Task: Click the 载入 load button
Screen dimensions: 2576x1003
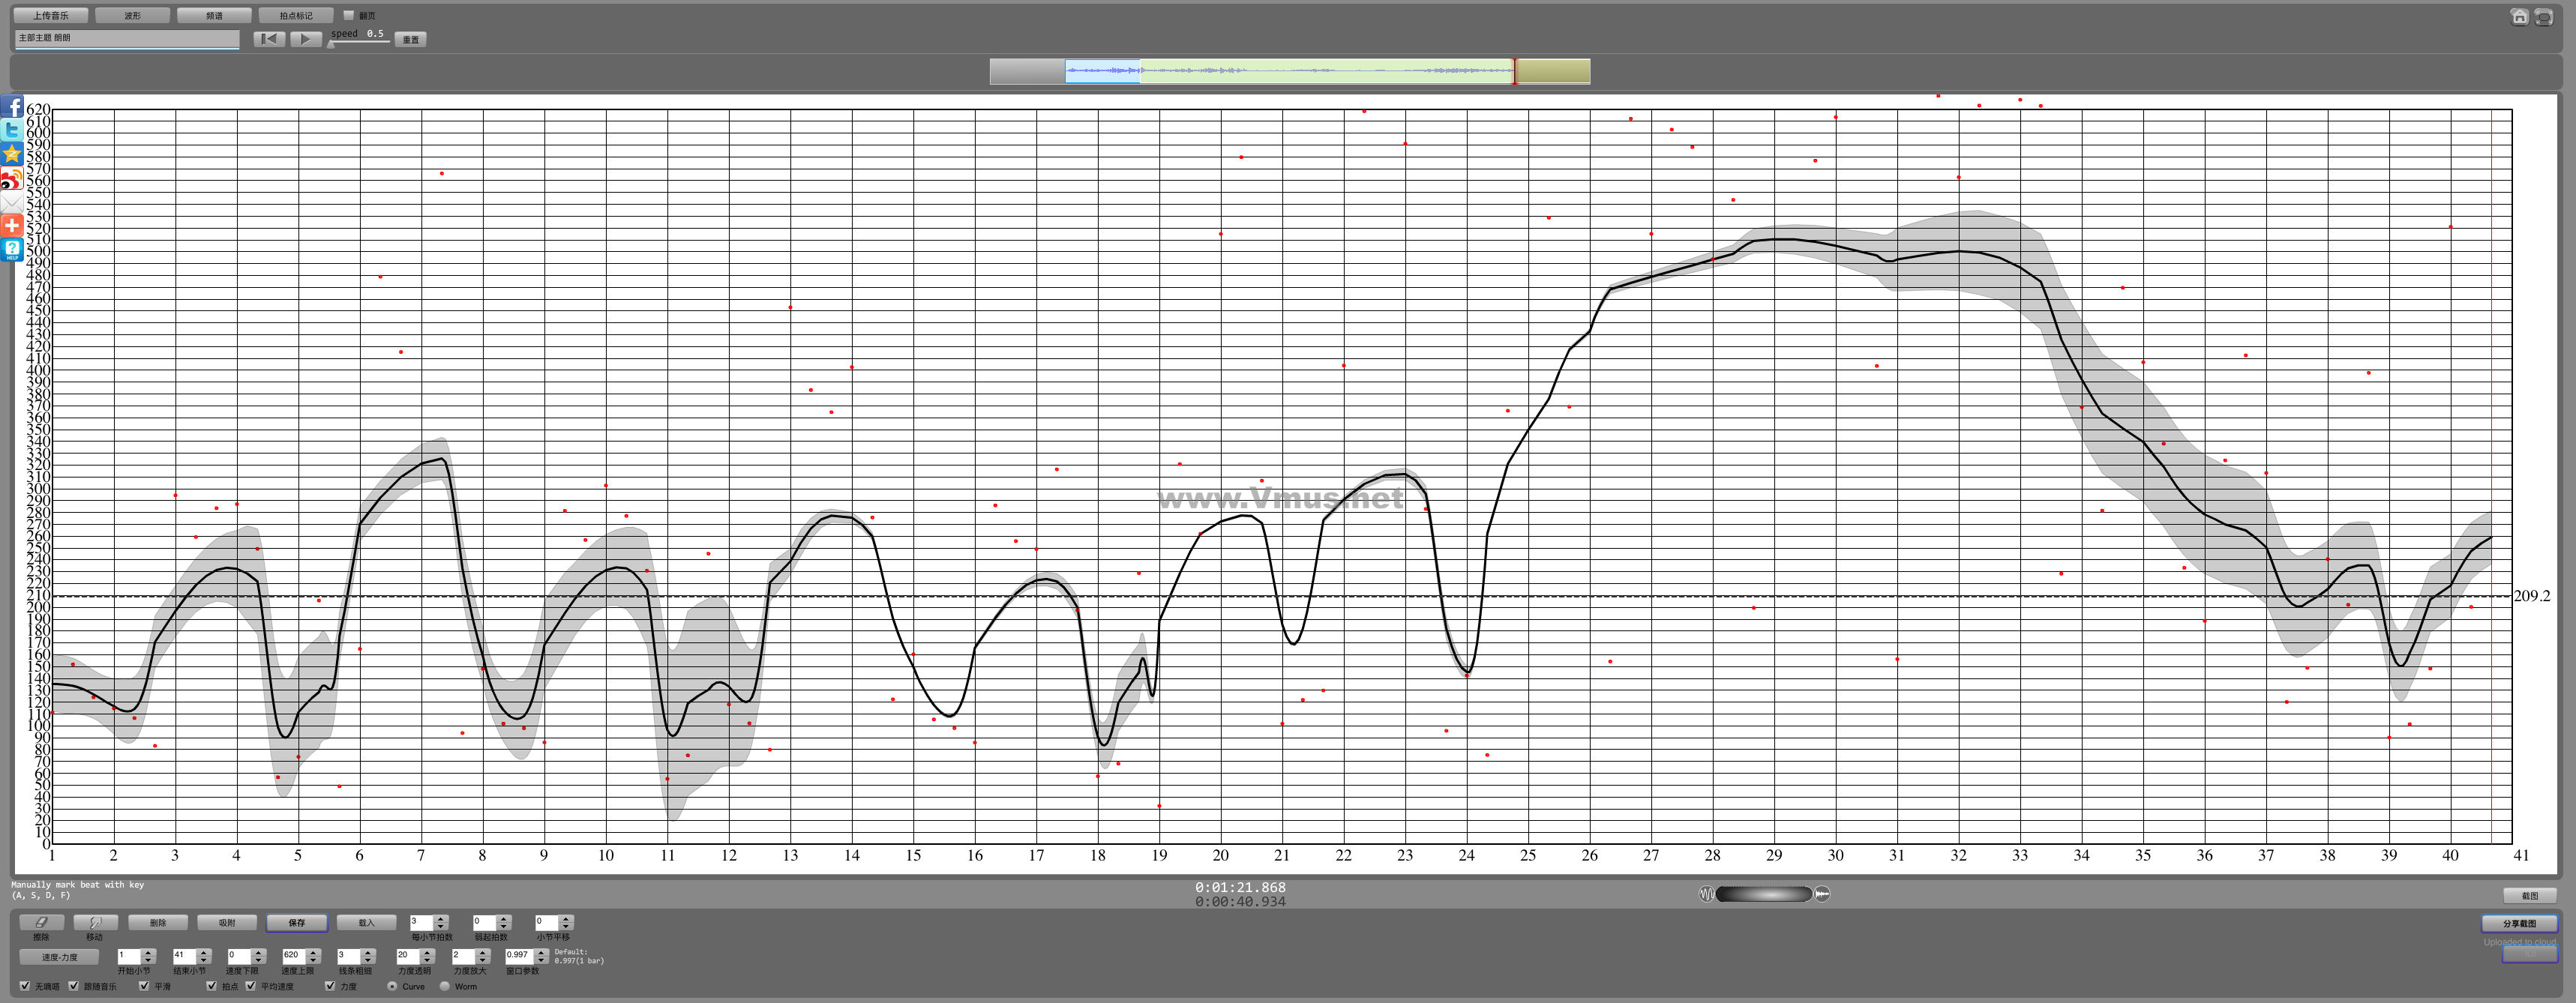Action: point(367,922)
